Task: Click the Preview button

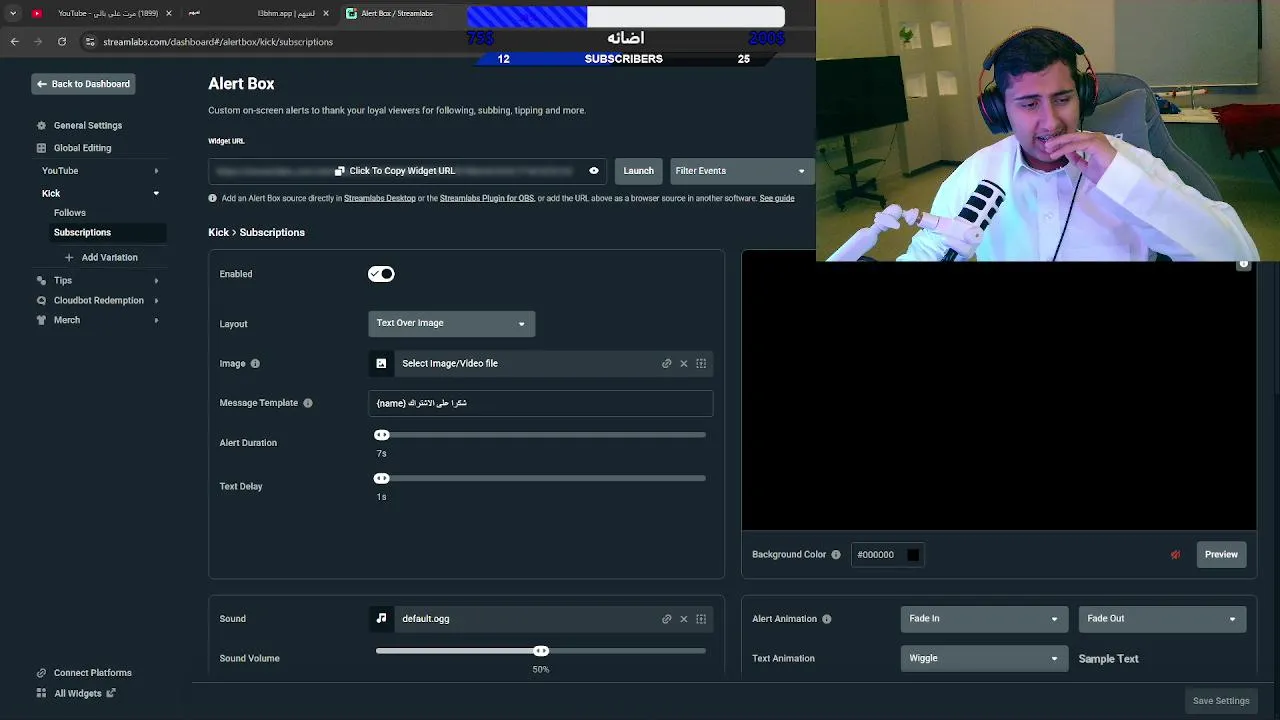Action: (x=1221, y=555)
